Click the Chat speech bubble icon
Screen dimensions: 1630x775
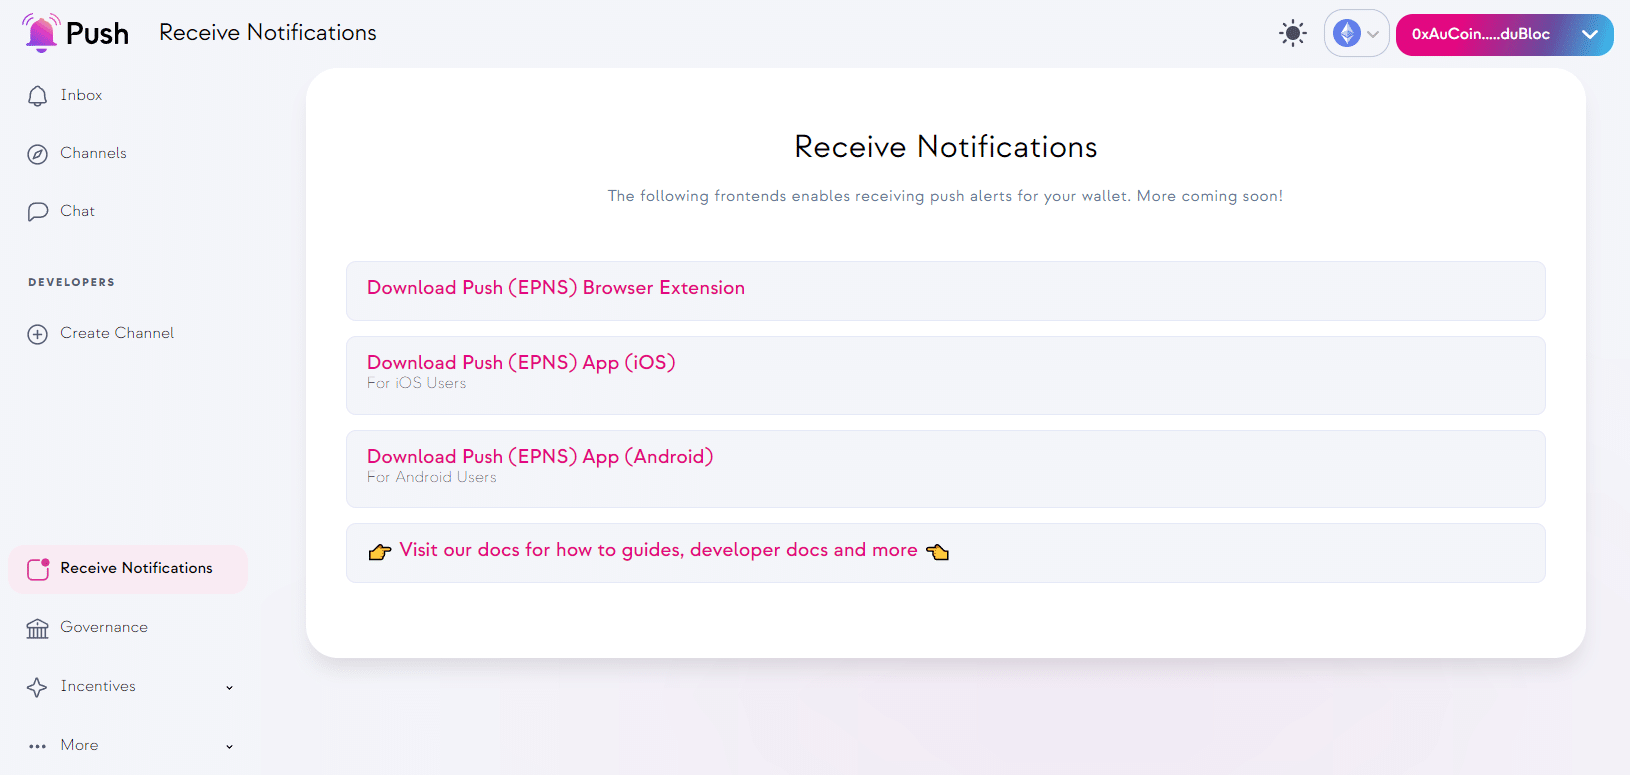point(38,212)
